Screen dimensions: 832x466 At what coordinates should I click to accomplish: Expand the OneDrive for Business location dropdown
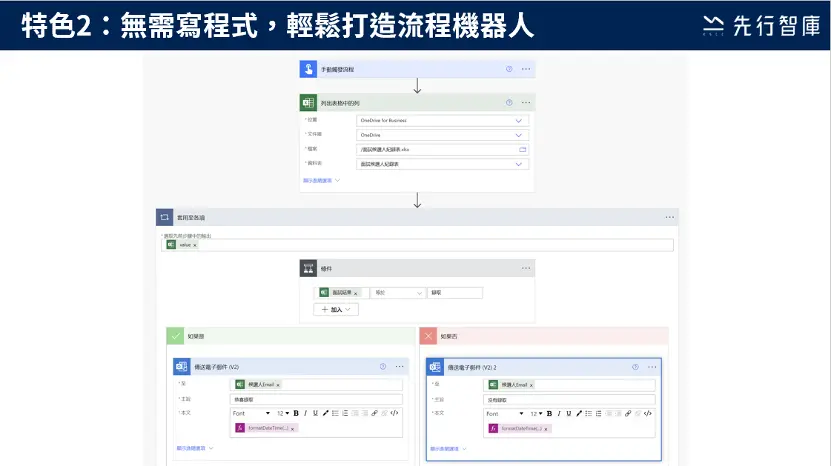pyautogui.click(x=518, y=120)
